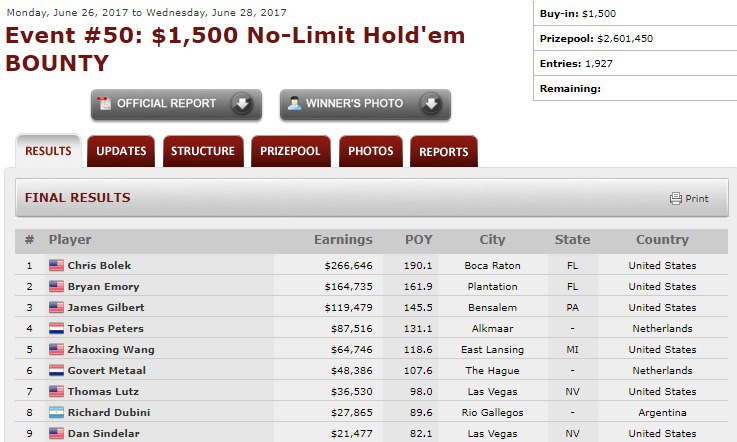
Task: Go to the Prizepool tab
Action: pyautogui.click(x=290, y=152)
